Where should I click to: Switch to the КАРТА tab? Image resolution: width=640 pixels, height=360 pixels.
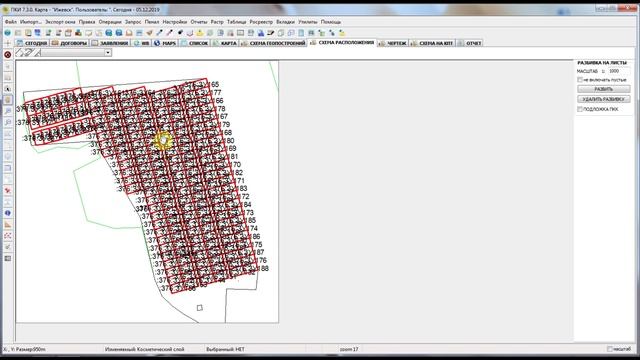(x=224, y=43)
